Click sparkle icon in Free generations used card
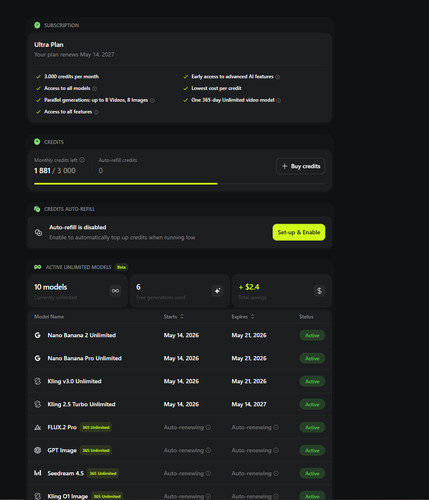The image size is (429, 500). point(217,291)
